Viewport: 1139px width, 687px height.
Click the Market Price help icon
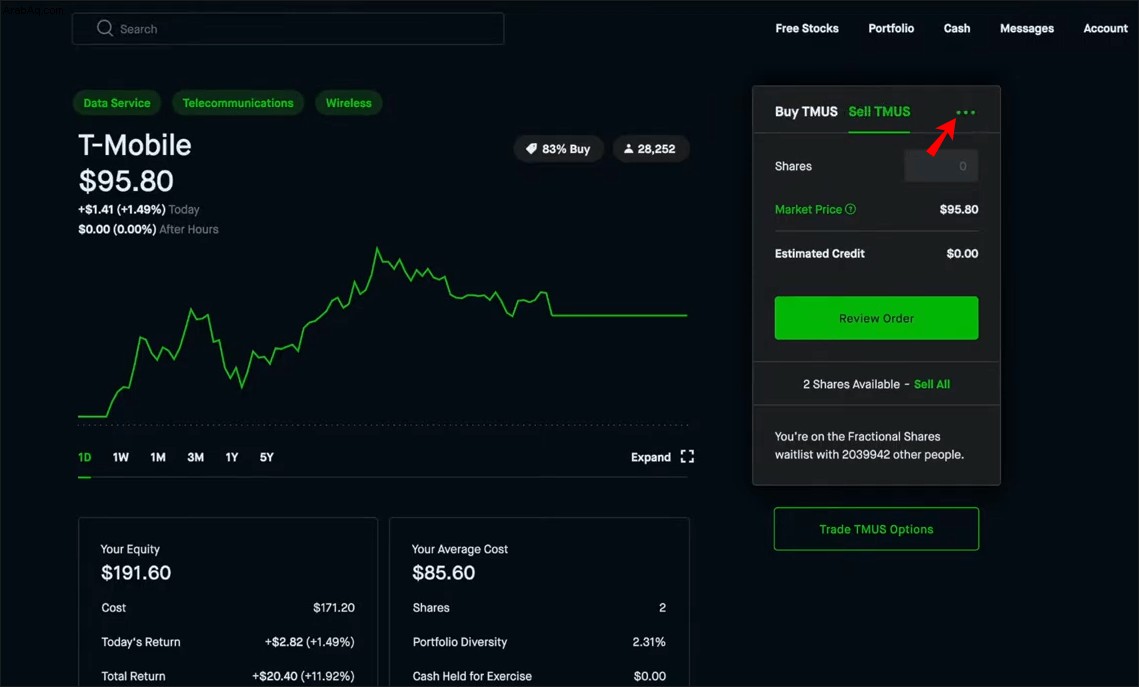tap(851, 209)
